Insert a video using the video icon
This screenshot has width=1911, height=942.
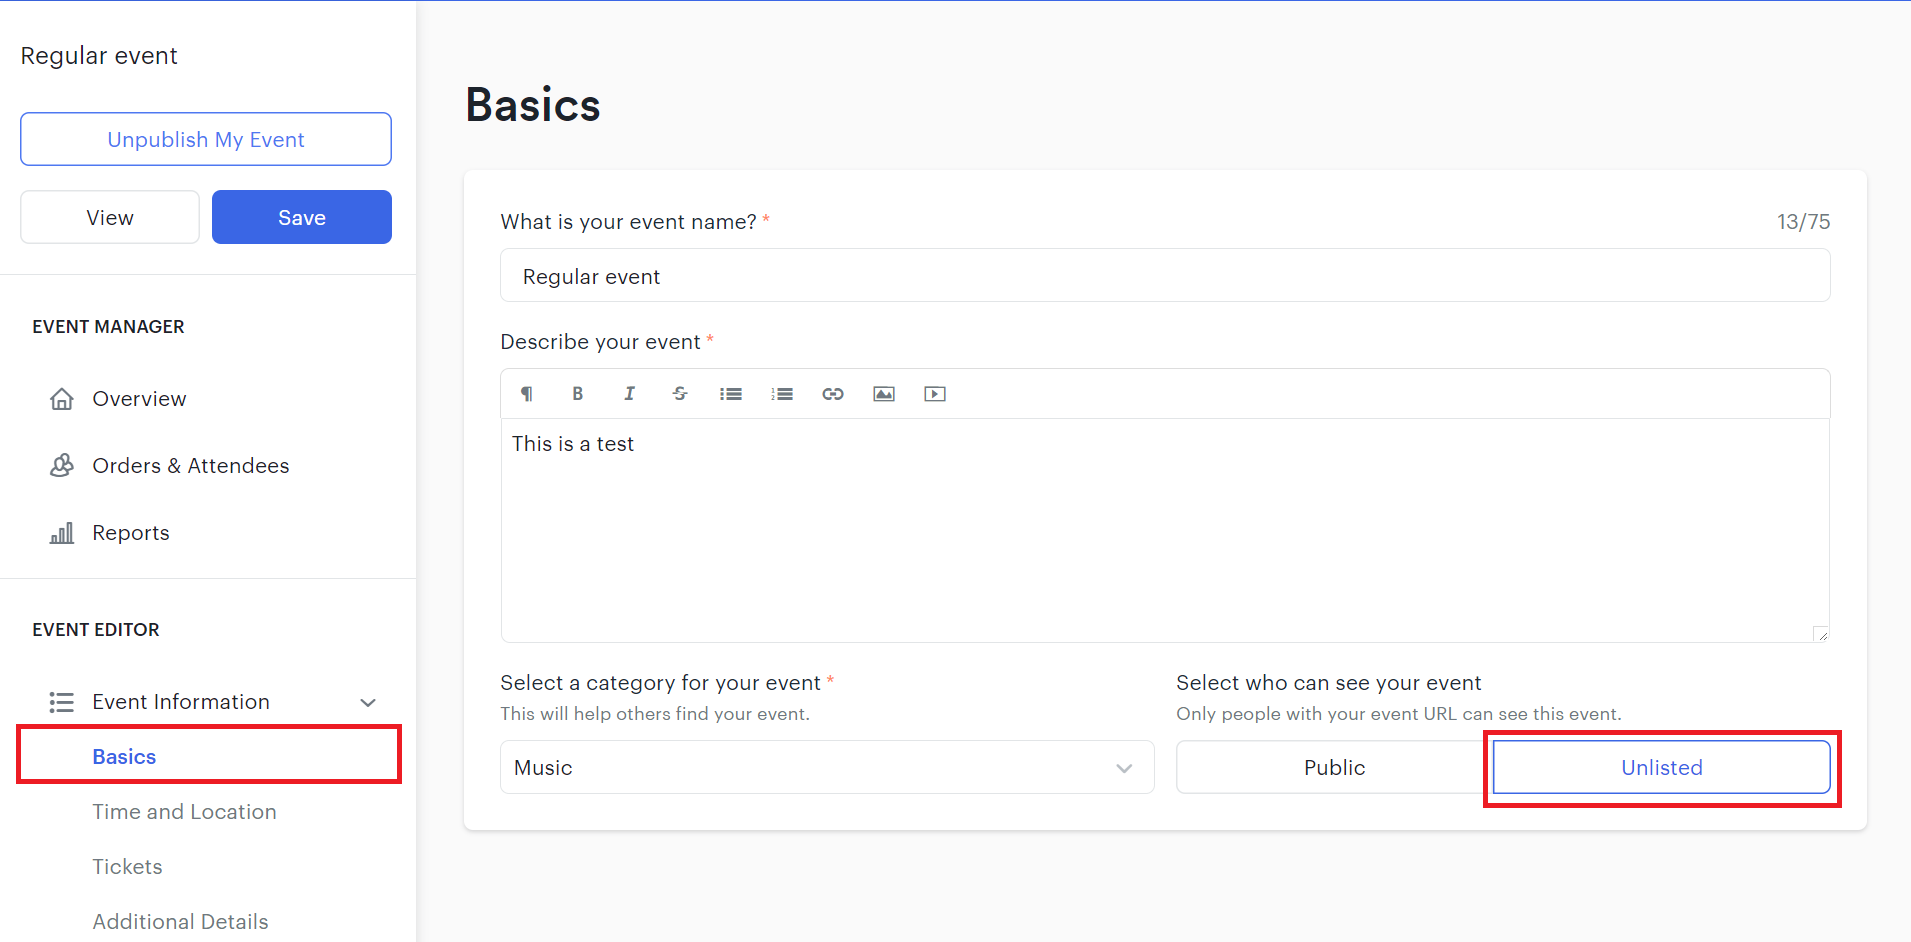pos(935,394)
